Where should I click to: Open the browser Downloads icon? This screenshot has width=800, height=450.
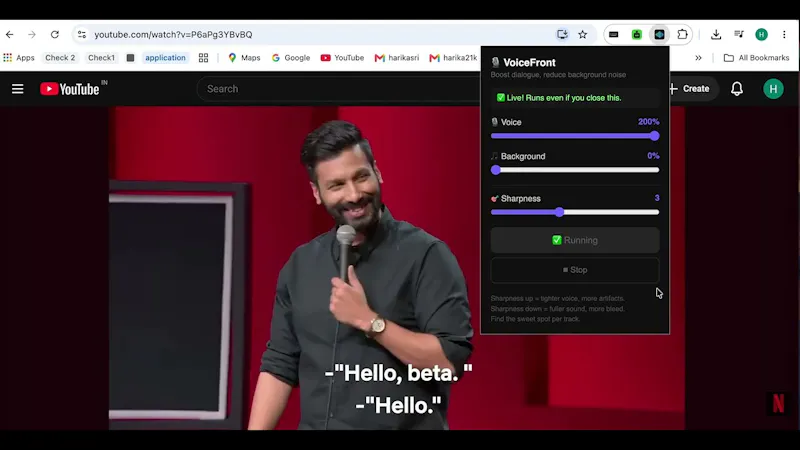[716, 35]
